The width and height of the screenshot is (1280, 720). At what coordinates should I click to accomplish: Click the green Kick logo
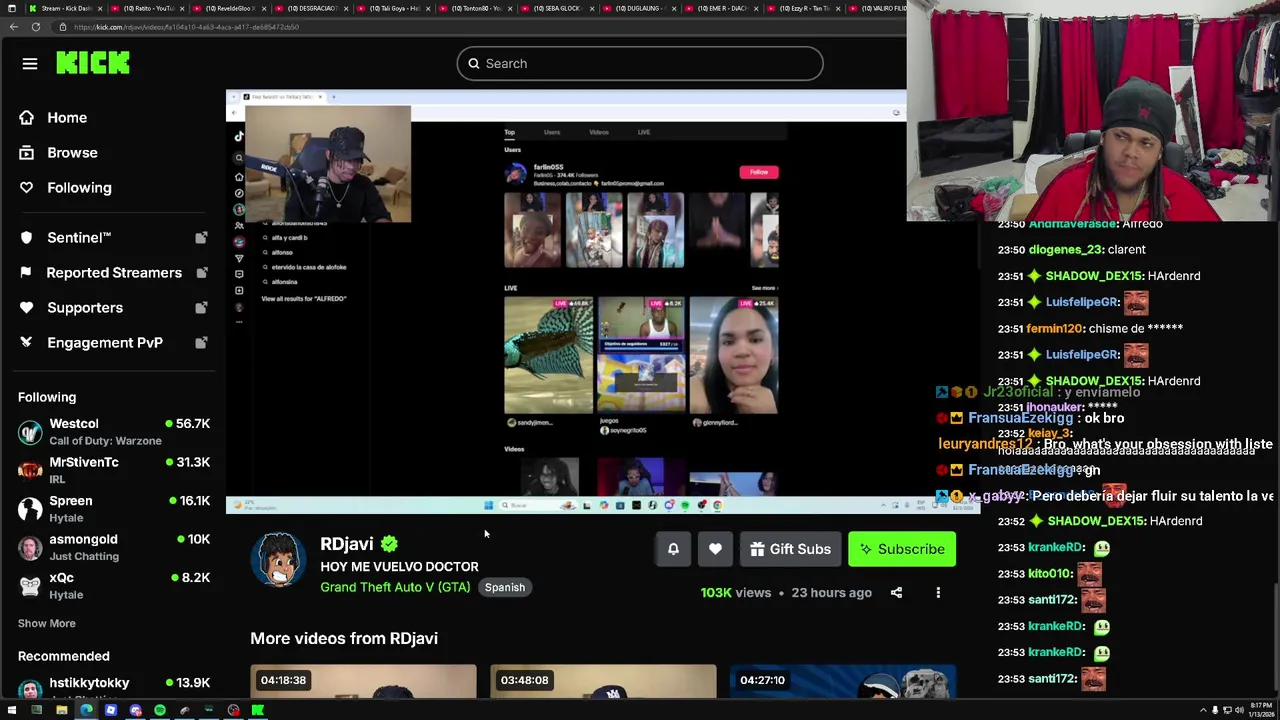click(x=93, y=63)
